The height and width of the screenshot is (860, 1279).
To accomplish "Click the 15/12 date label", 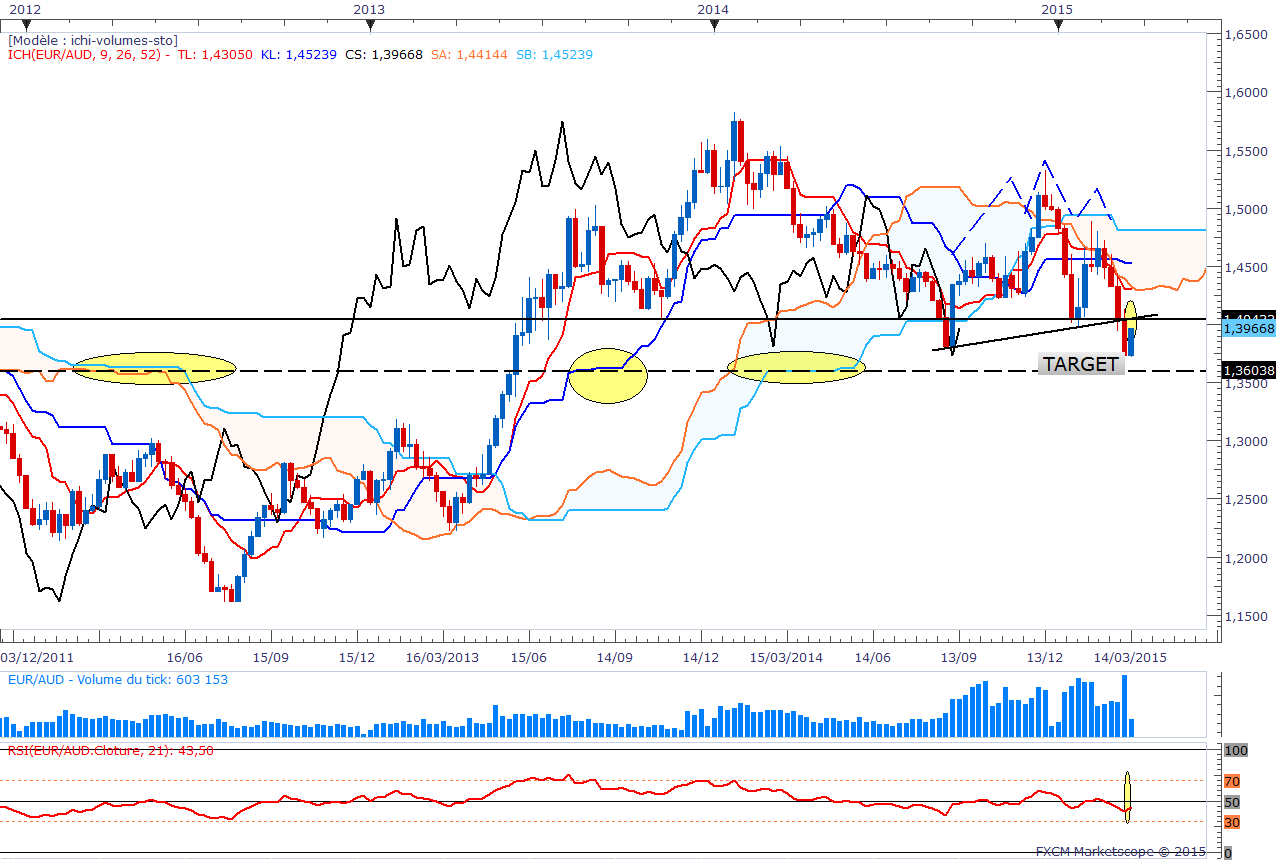I will click(358, 658).
